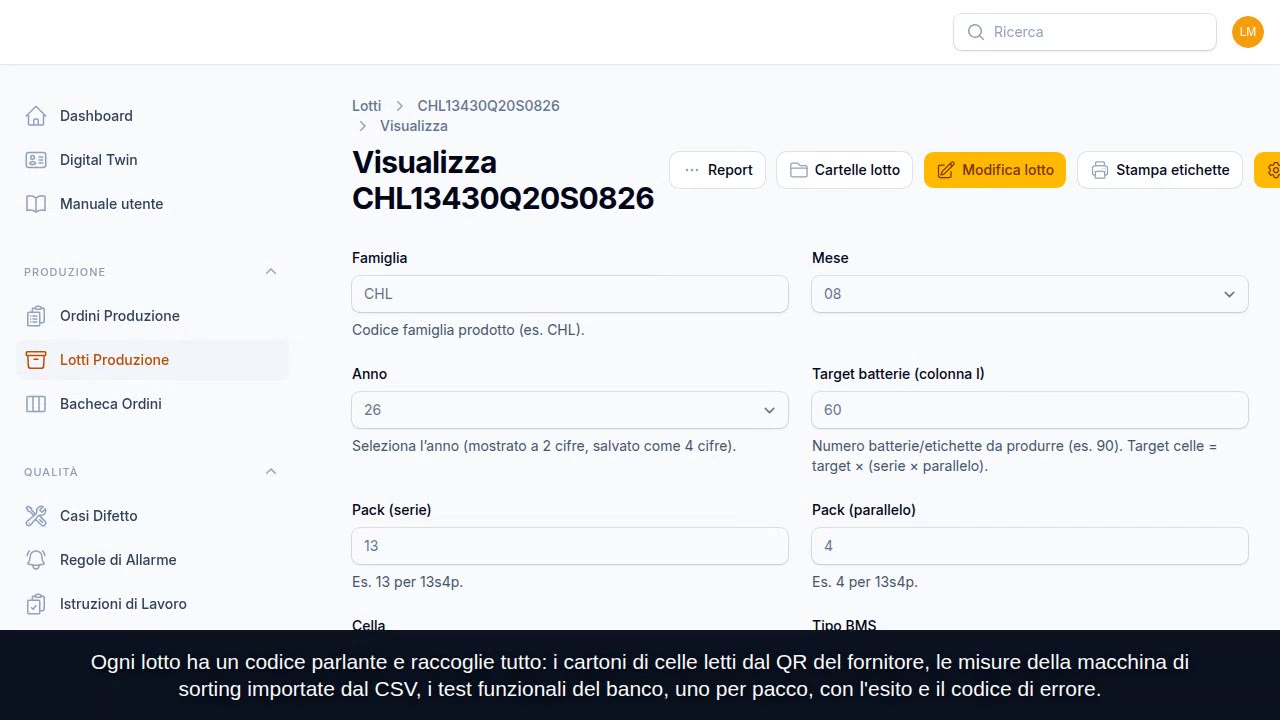Click the Pack (serie) field showing 13
The height and width of the screenshot is (720, 1280).
[570, 546]
